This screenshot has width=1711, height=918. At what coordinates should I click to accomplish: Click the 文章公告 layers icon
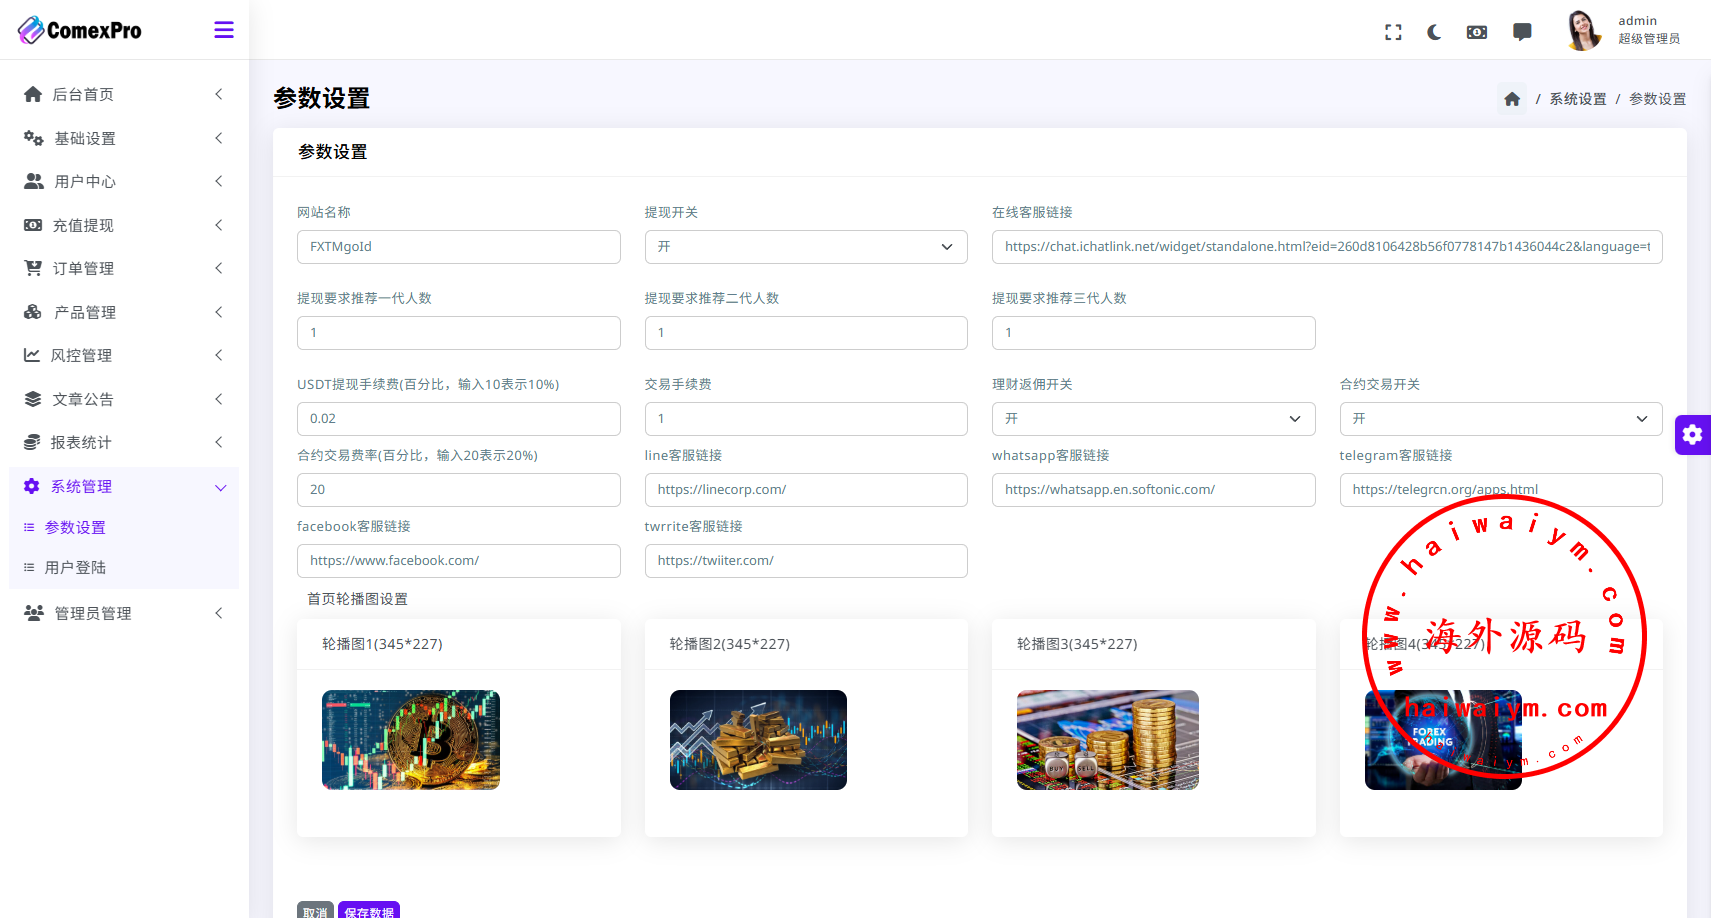[33, 399]
